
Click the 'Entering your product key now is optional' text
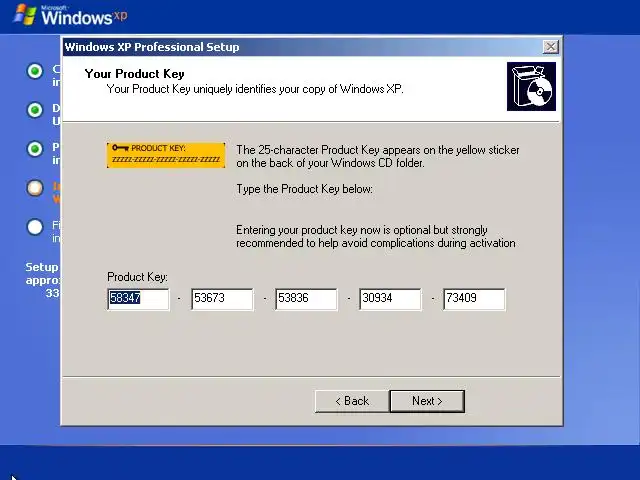tap(376, 236)
